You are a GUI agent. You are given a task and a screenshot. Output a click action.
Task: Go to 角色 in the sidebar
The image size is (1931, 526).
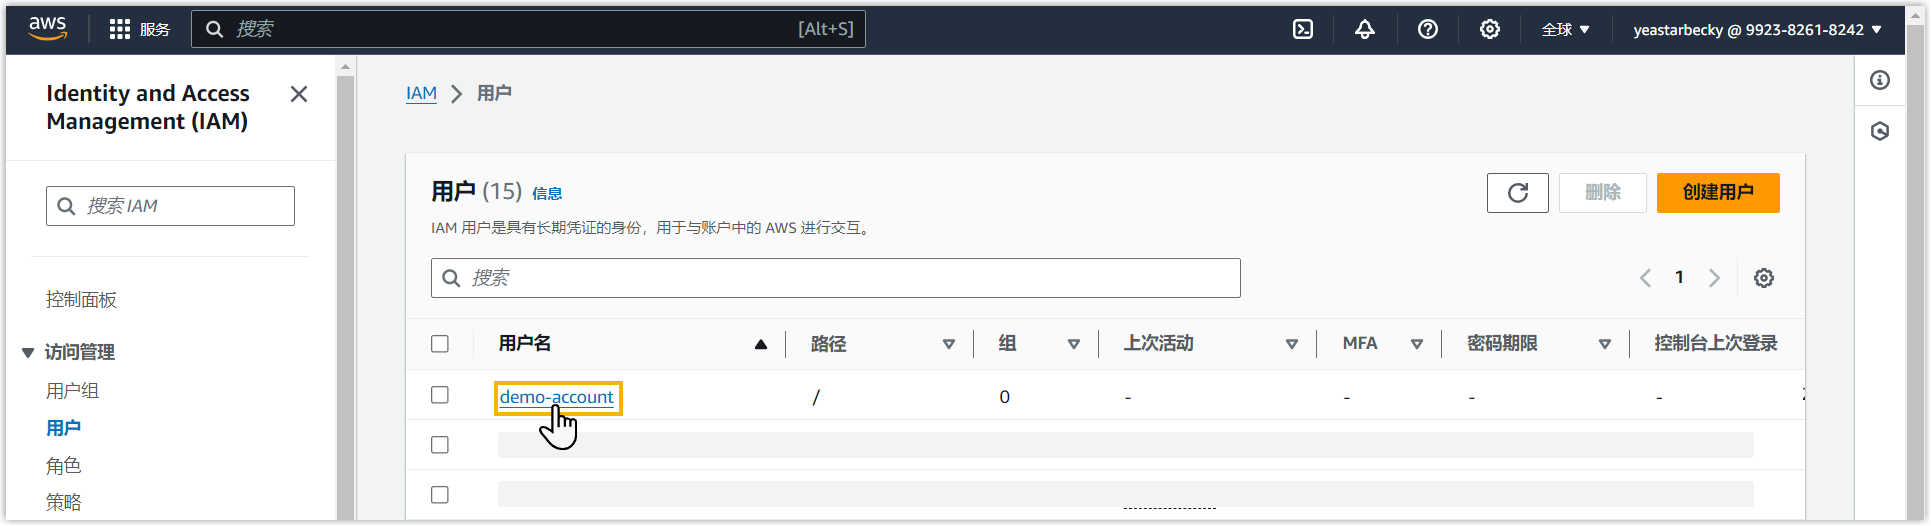tap(63, 466)
